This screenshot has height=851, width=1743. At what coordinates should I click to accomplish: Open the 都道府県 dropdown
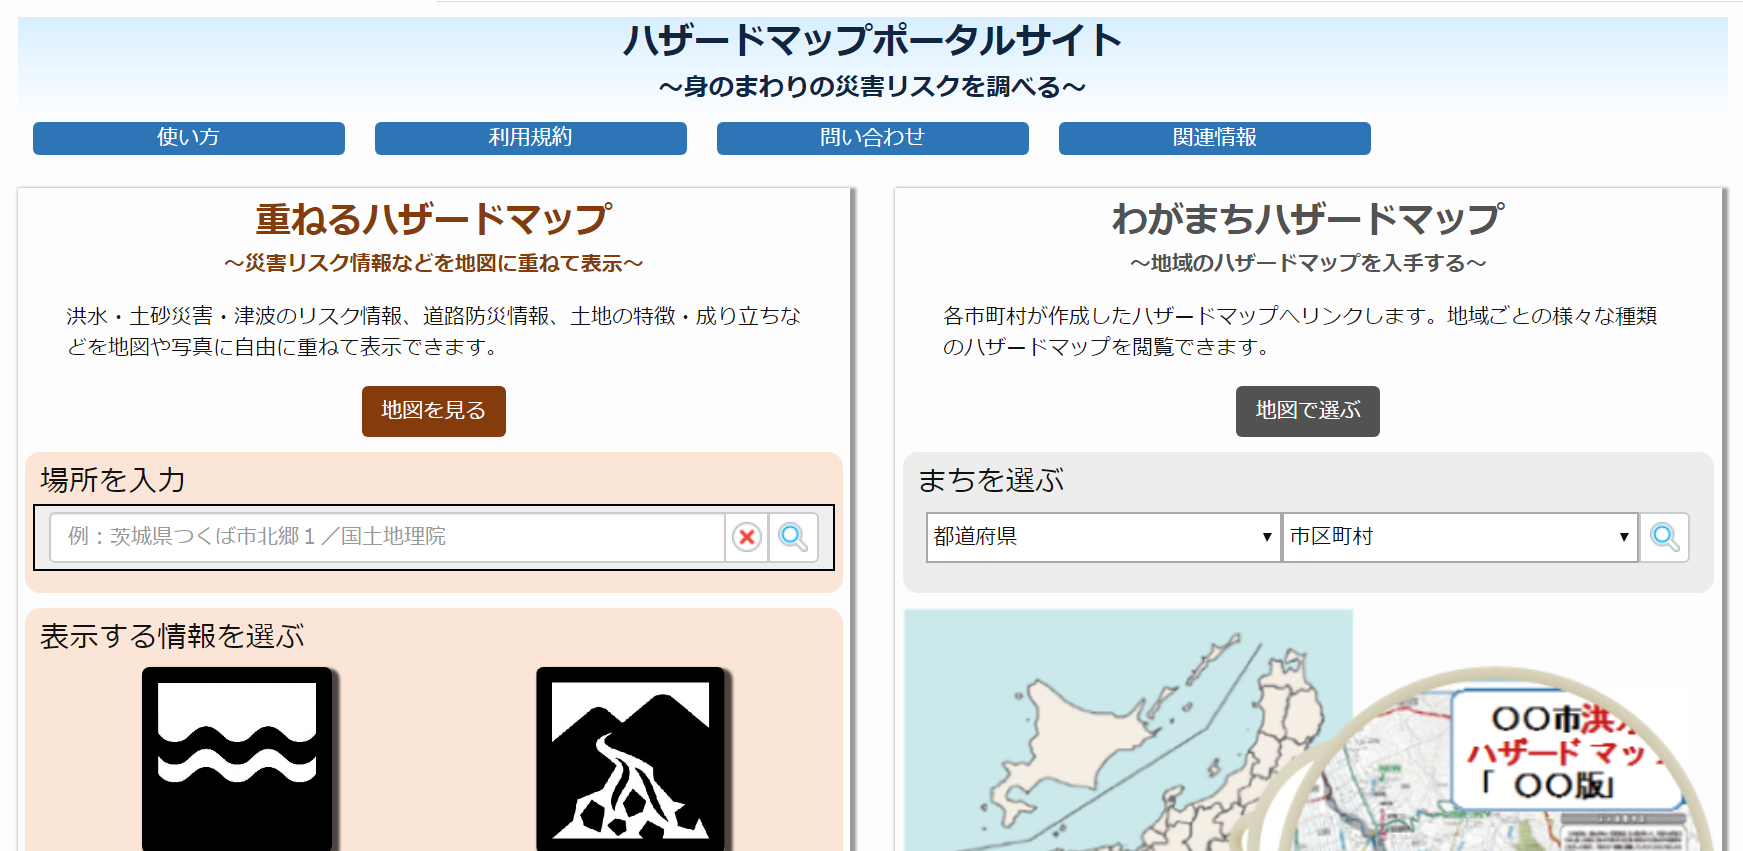pos(1103,537)
